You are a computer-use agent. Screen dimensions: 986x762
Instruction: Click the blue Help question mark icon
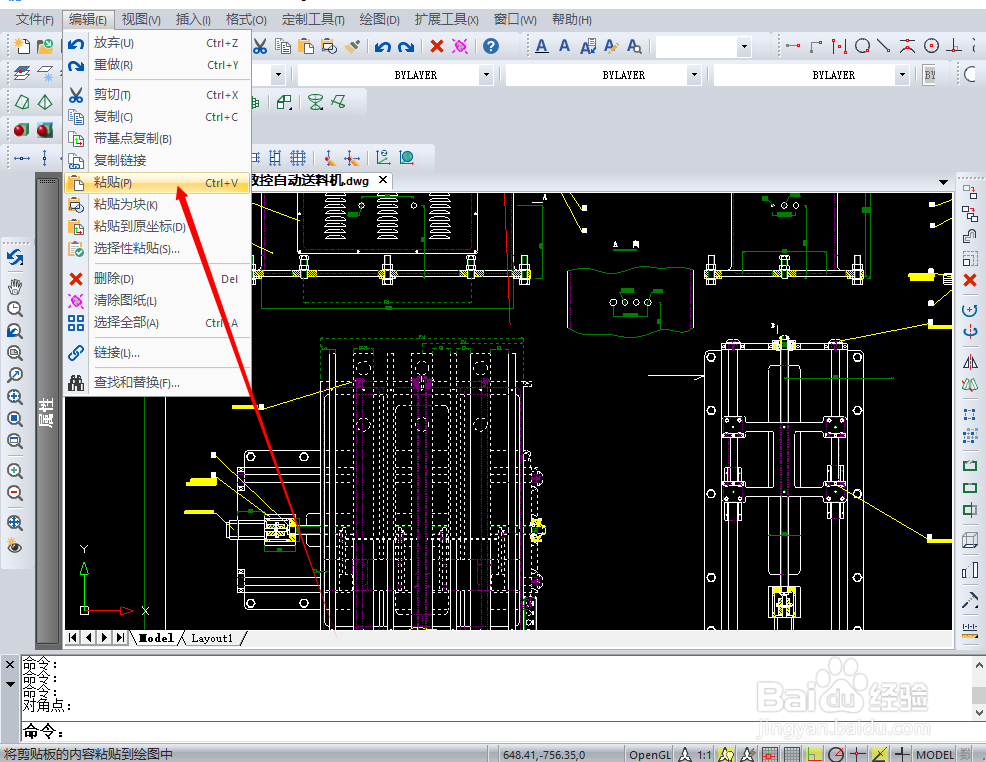pos(490,46)
